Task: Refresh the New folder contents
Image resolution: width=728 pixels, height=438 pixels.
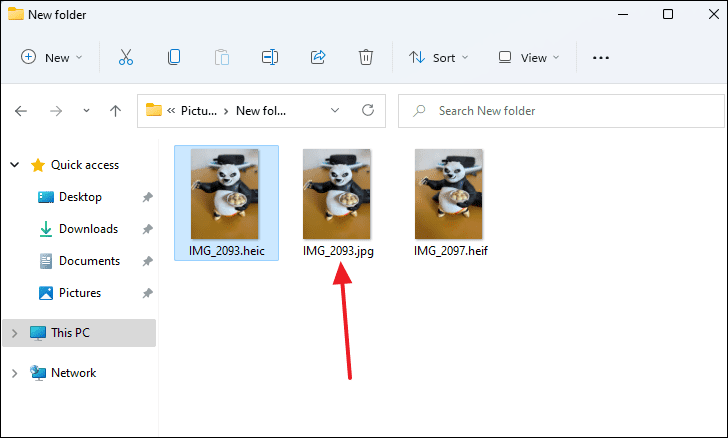Action: point(368,110)
